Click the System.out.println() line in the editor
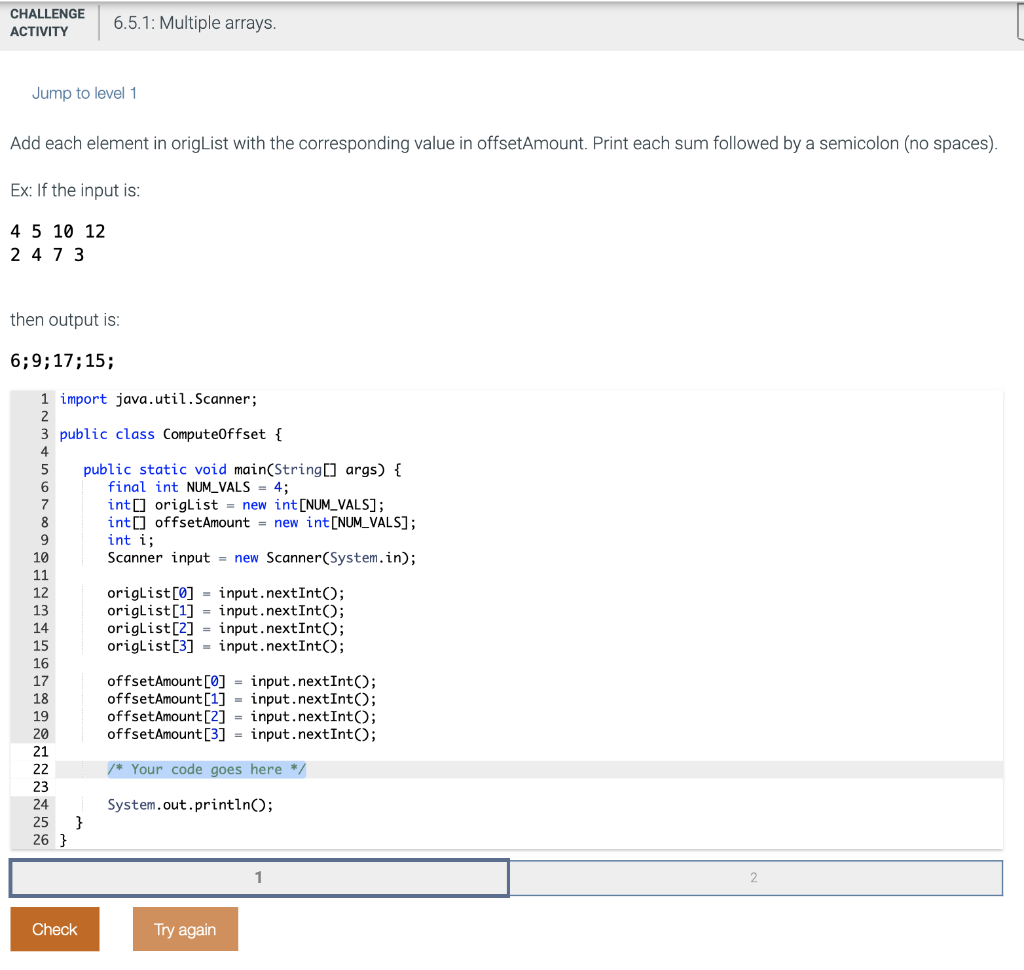This screenshot has width=1024, height=970. (x=190, y=805)
